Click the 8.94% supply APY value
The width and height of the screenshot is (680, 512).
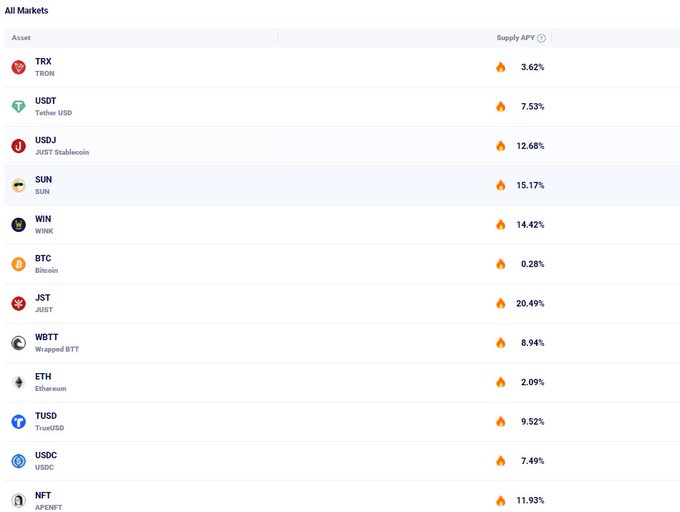pyautogui.click(x=533, y=342)
